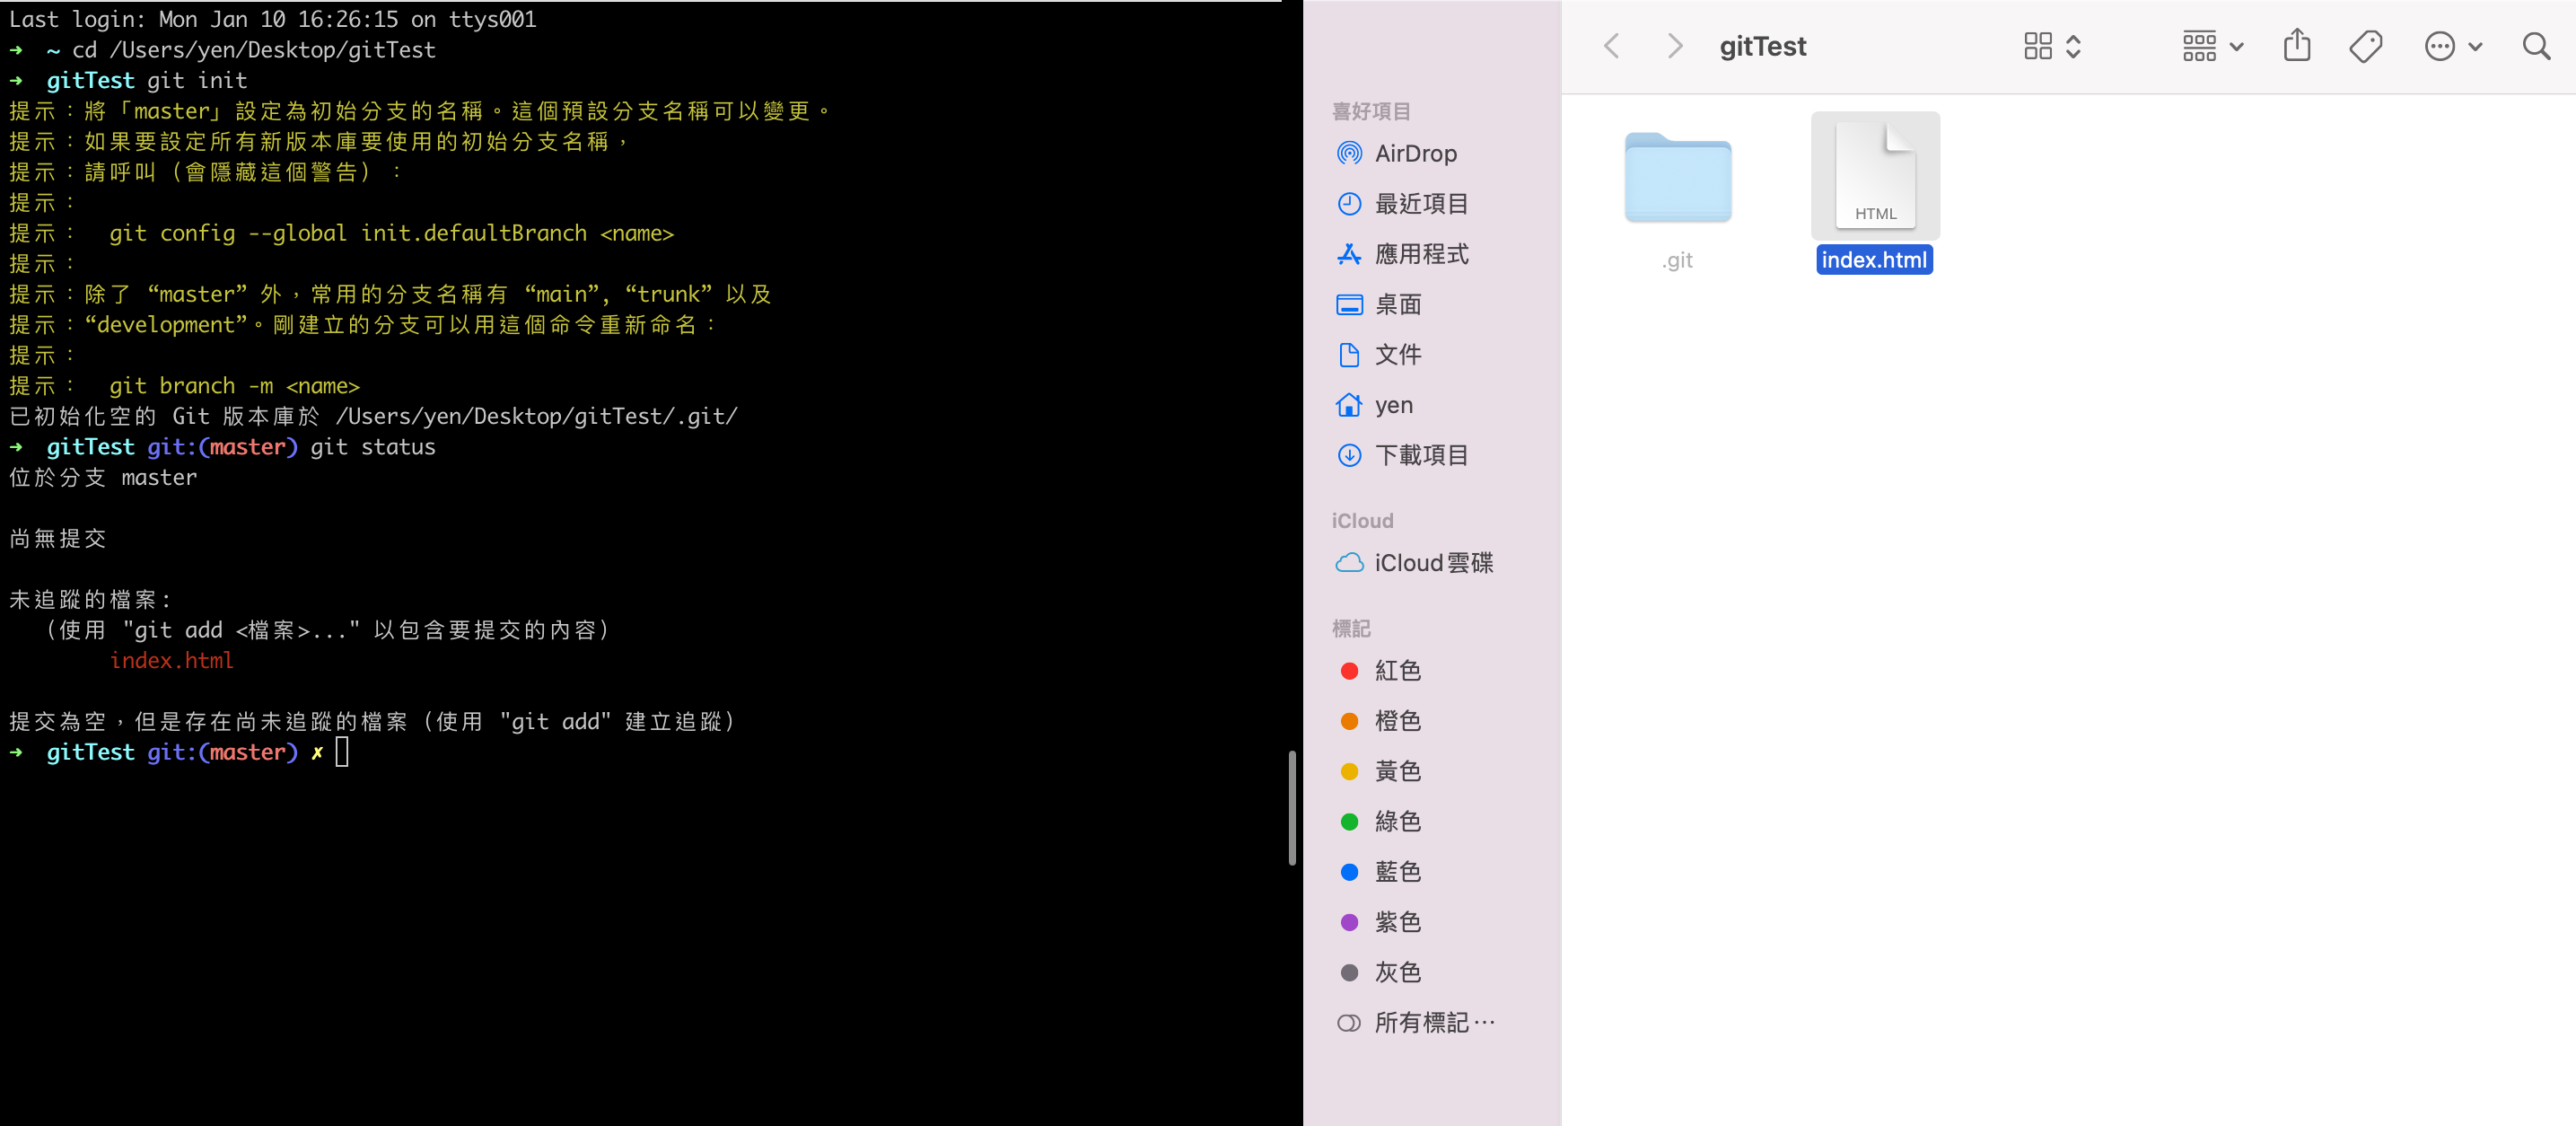Open 桌面 in the Finder sidebar
Image resolution: width=2576 pixels, height=1126 pixels.
click(x=1398, y=304)
